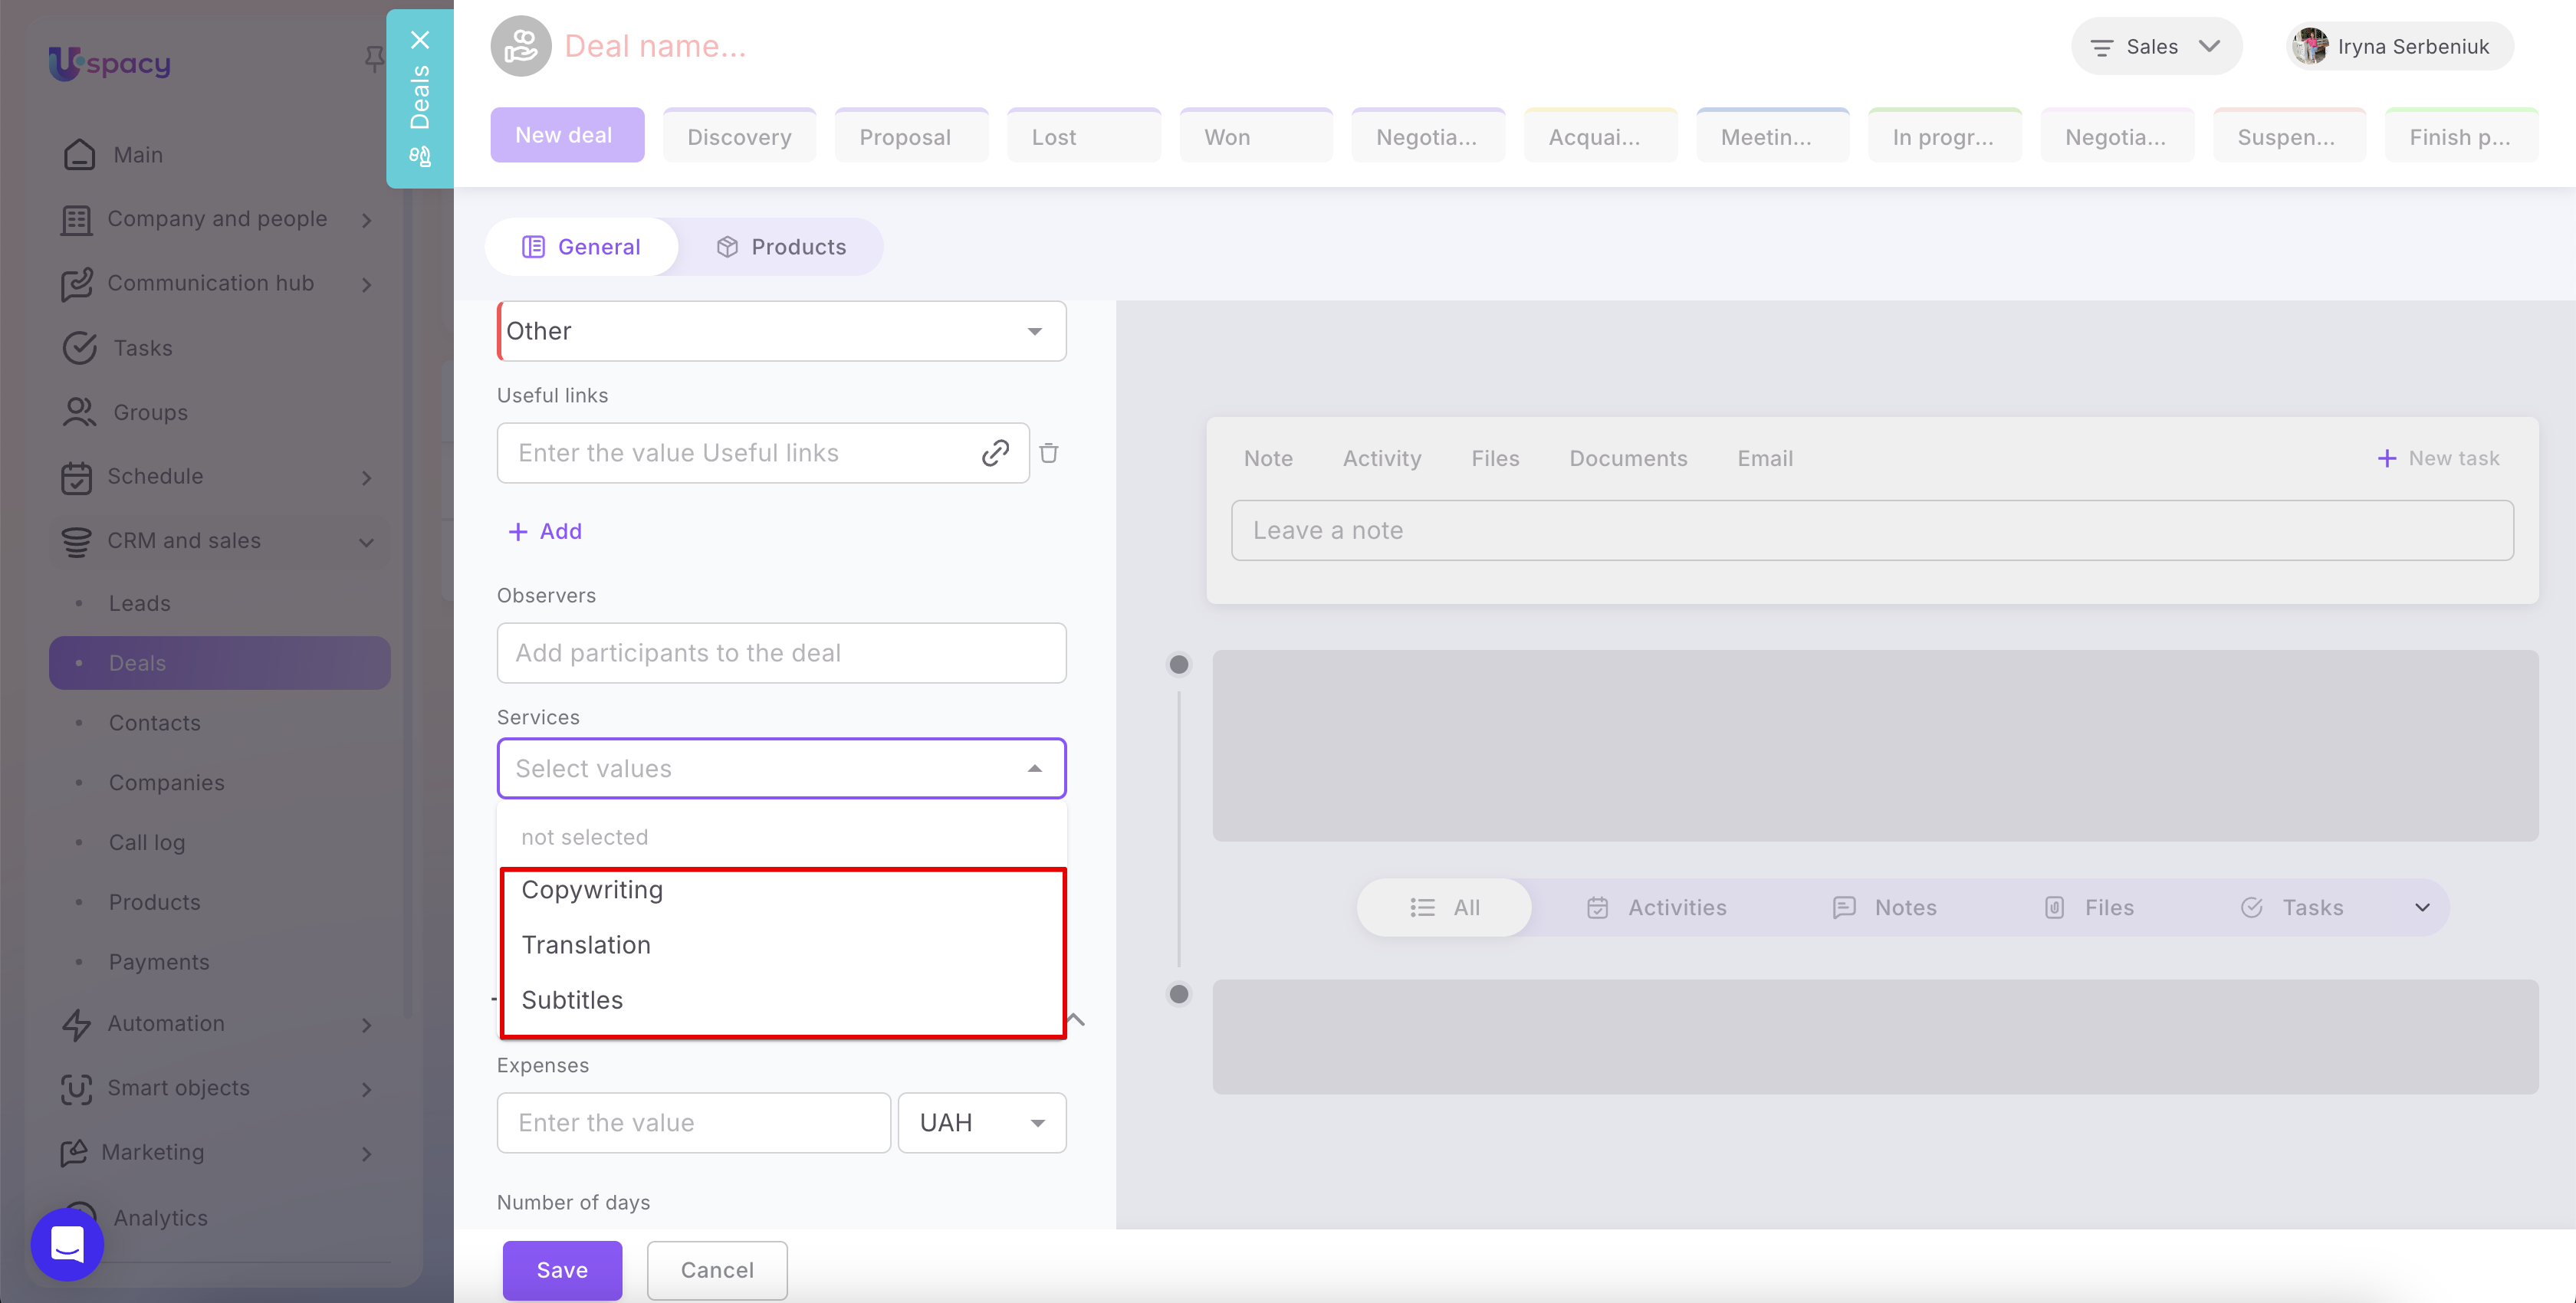The image size is (2576, 1303).
Task: Click the deal avatar icon
Action: [x=520, y=46]
